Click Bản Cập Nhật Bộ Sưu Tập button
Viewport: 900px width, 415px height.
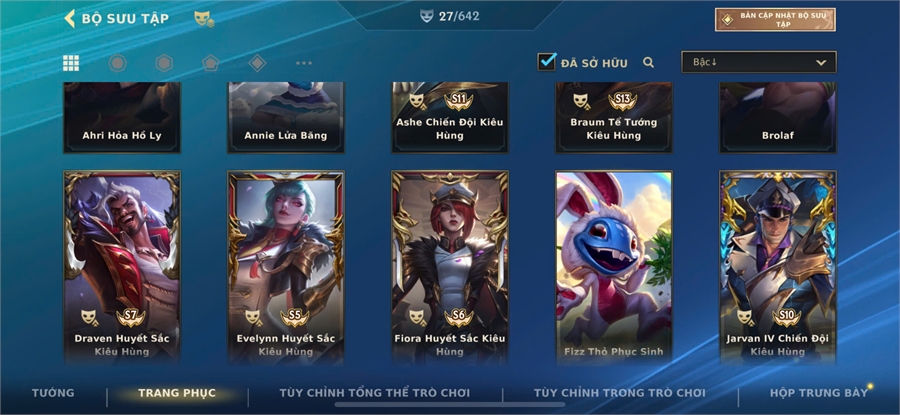775,20
